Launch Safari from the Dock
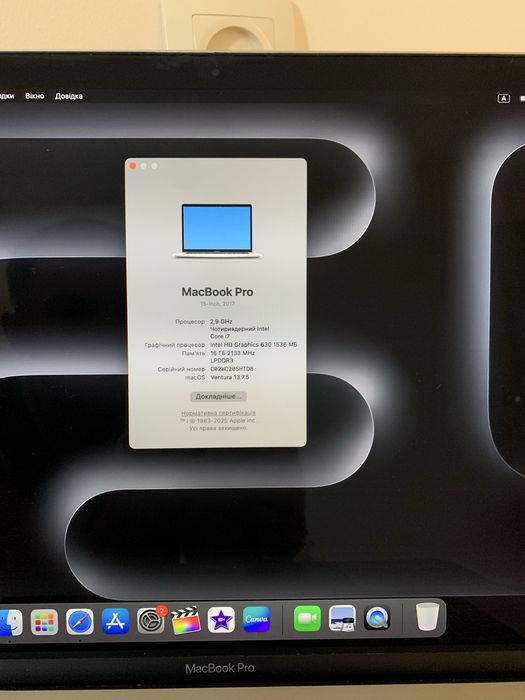 (x=80, y=621)
